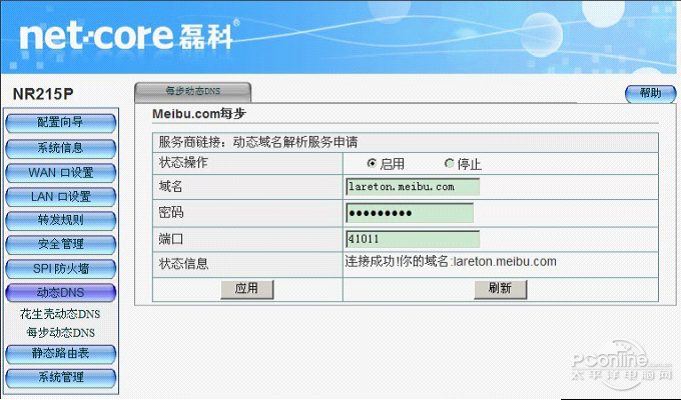Select 每步动态DNS submenu link
Viewport: 681px width, 400px height.
point(61,332)
